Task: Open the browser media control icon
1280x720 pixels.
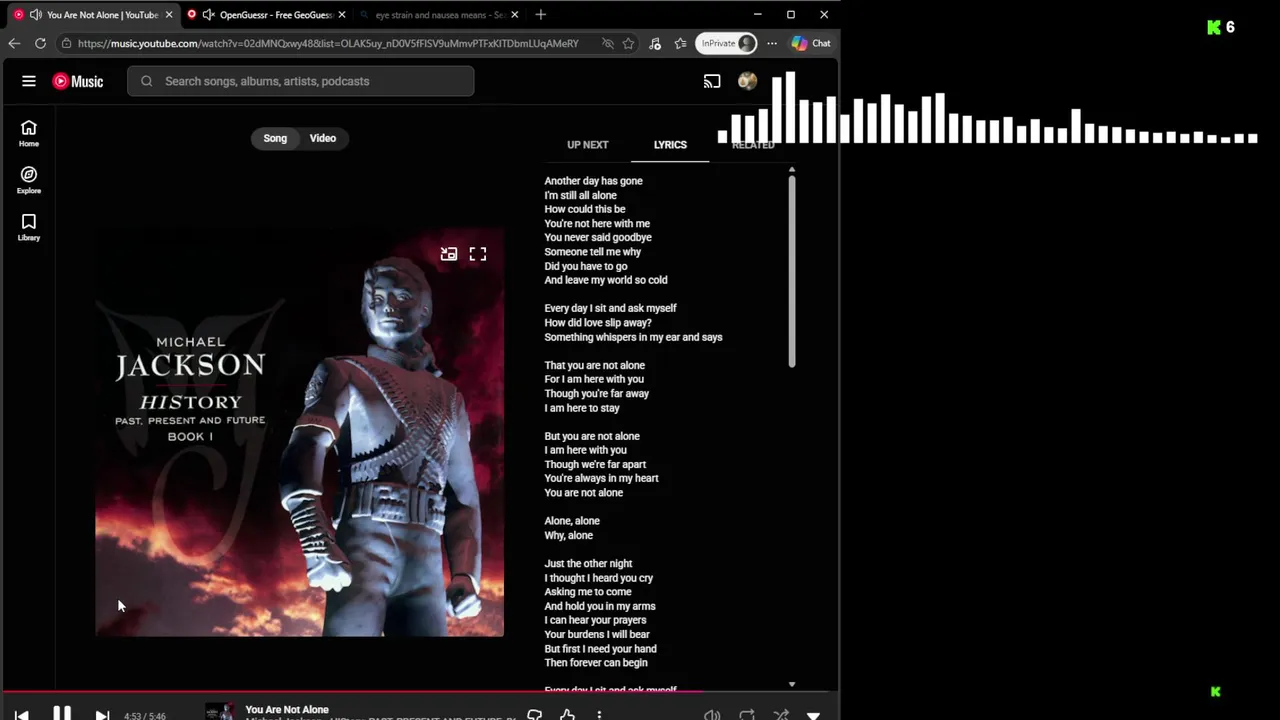Action: click(655, 43)
